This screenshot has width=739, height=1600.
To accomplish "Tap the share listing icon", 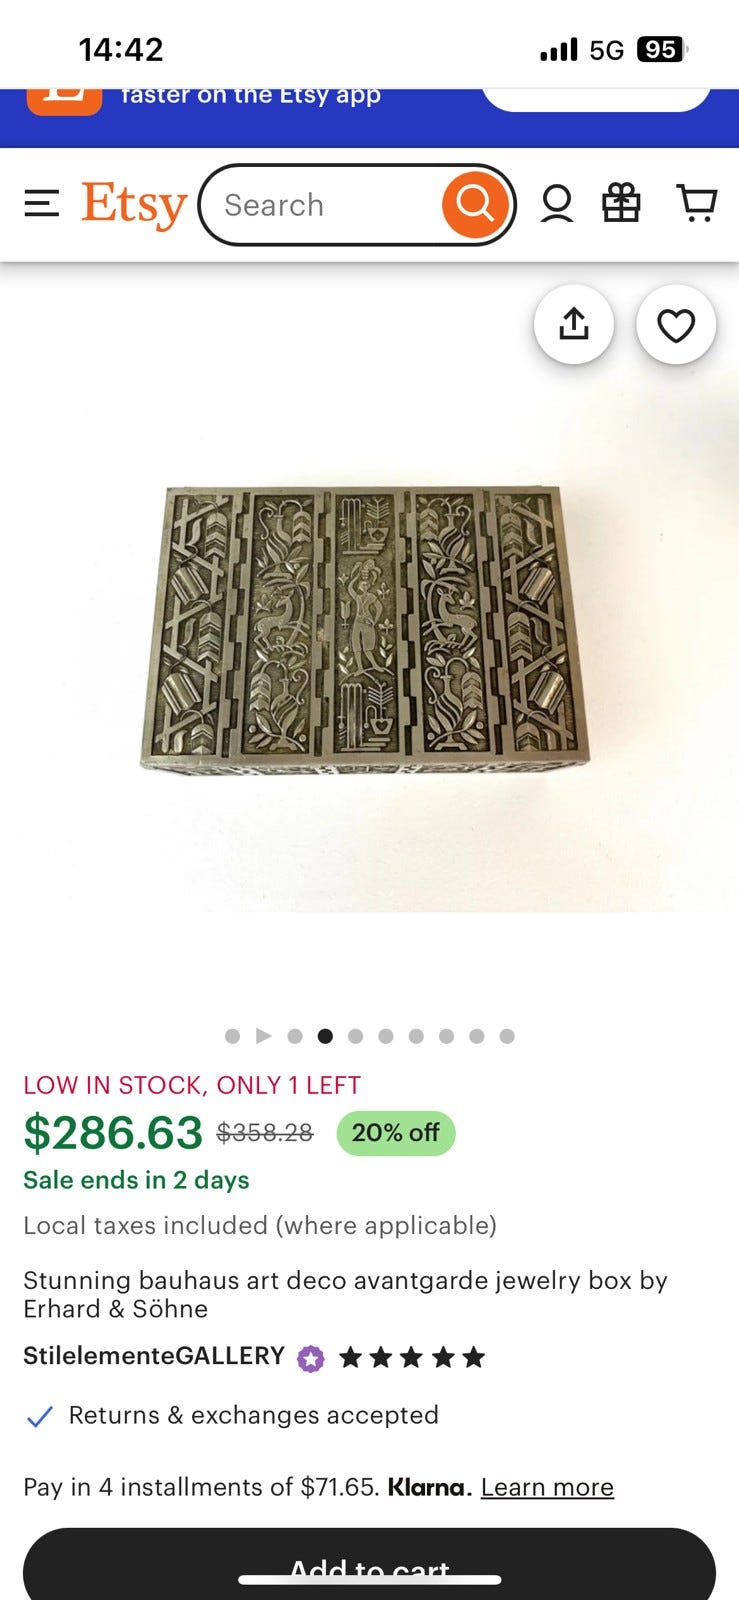I will pos(574,324).
